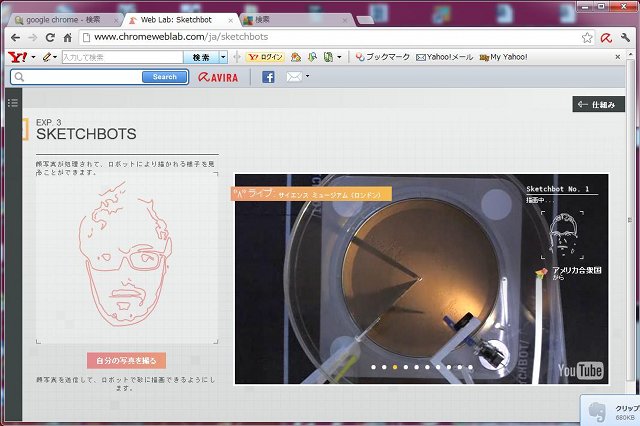This screenshot has height=426, width=640.
Task: Click into the Avira search box
Action: tap(78, 77)
